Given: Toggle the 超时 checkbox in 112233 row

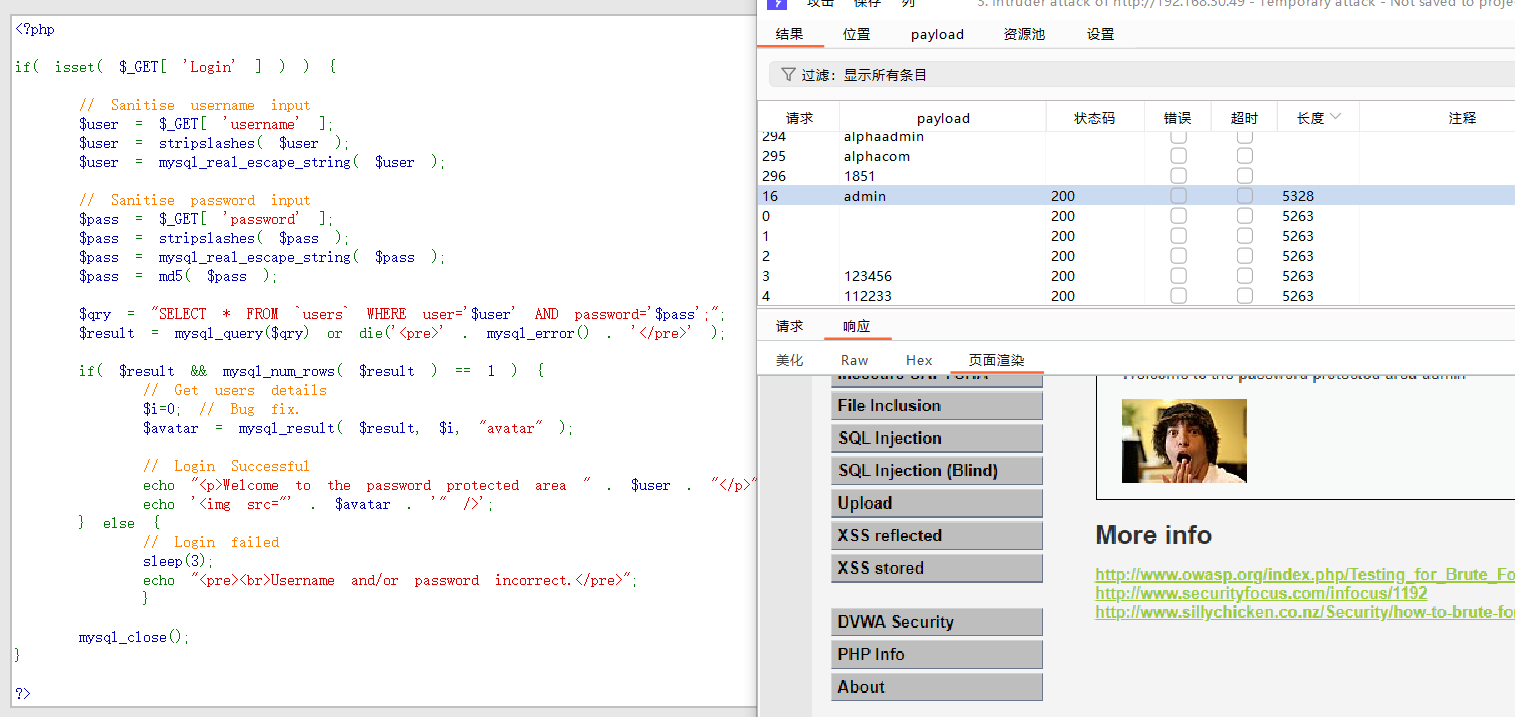Looking at the screenshot, I should click(x=1245, y=296).
